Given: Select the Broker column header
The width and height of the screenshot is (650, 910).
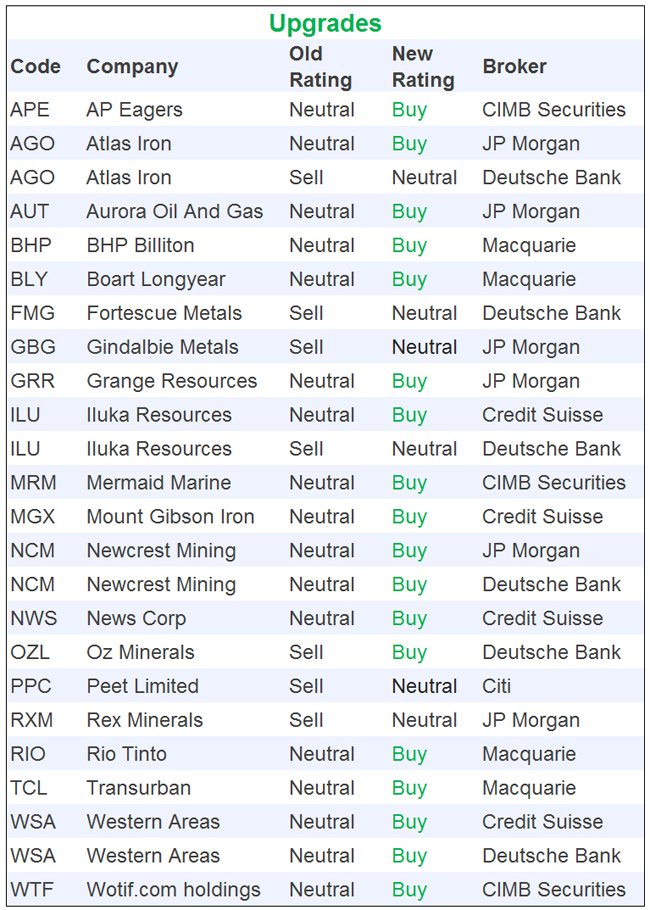Looking at the screenshot, I should pos(514,67).
